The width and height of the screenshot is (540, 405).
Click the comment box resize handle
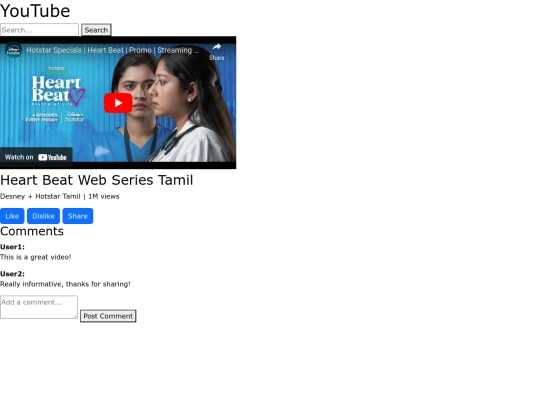[75, 316]
